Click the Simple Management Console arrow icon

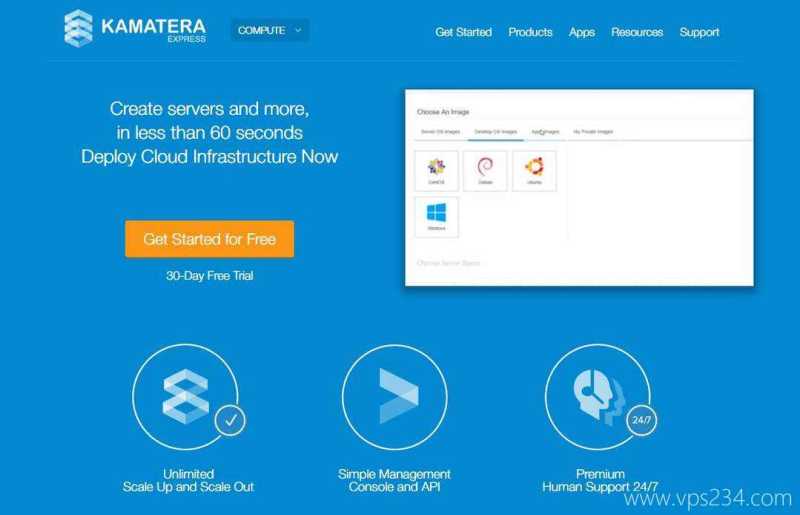[393, 395]
